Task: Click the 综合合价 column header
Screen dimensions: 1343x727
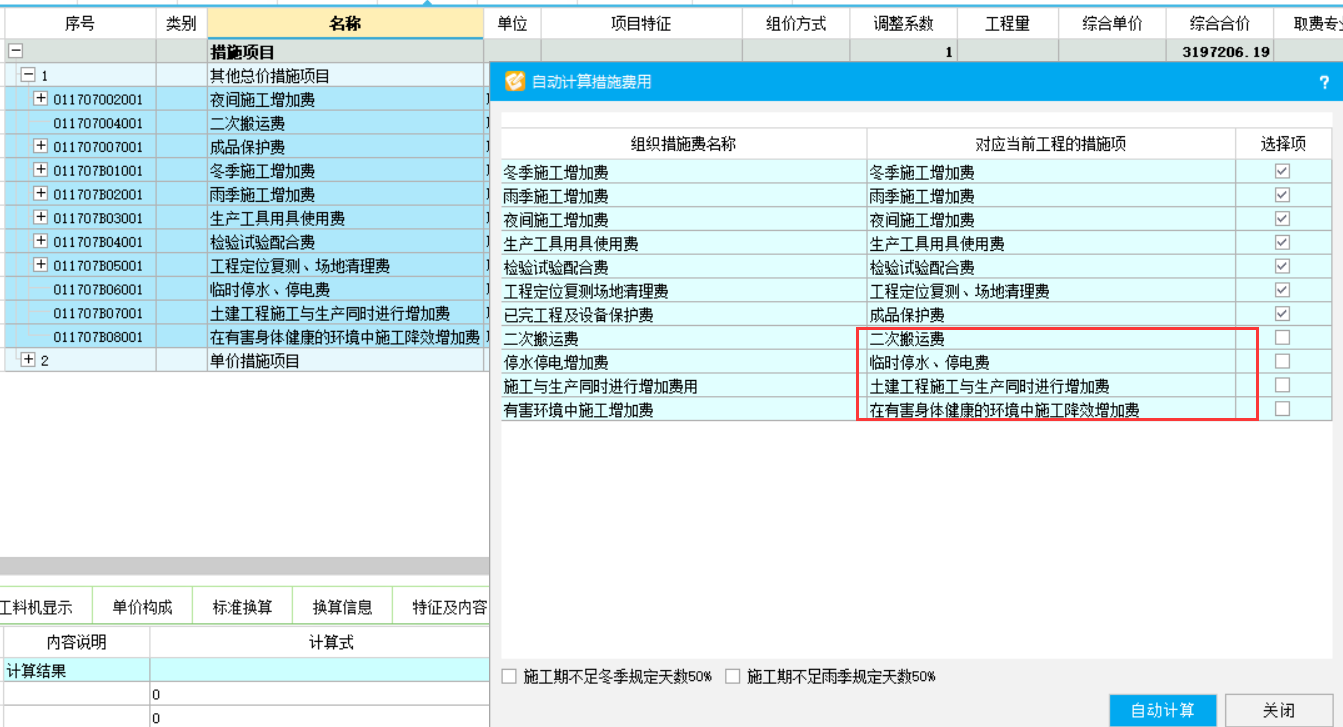Action: 1219,24
